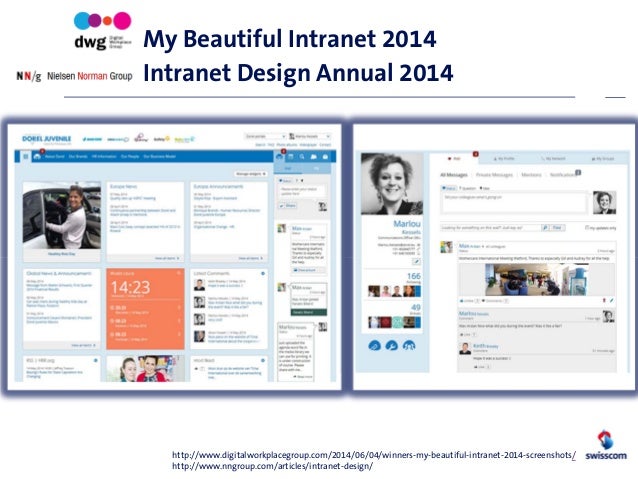Click the Latest Comments widget settings dot
The image size is (638, 479).
click(263, 273)
